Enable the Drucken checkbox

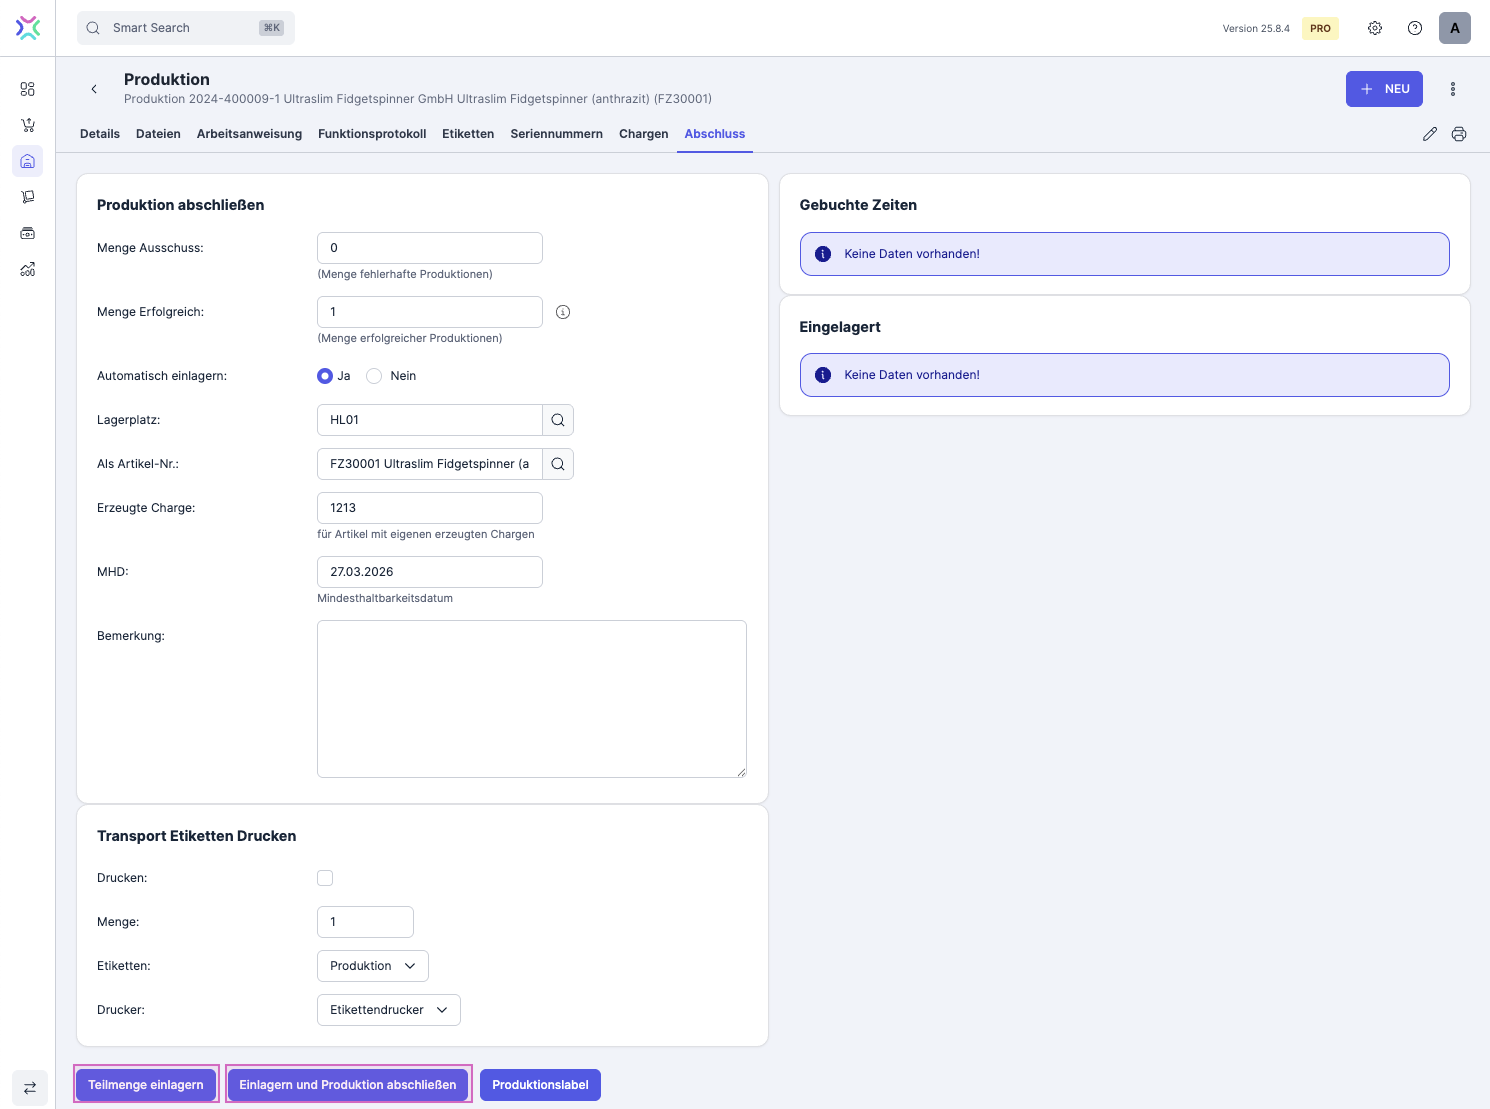tap(325, 878)
